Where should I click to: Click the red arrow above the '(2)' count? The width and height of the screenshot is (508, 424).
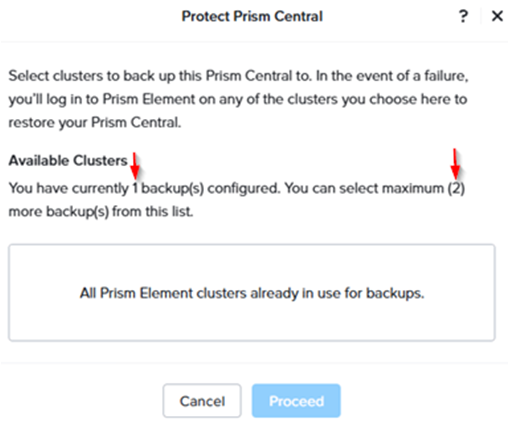(x=455, y=163)
